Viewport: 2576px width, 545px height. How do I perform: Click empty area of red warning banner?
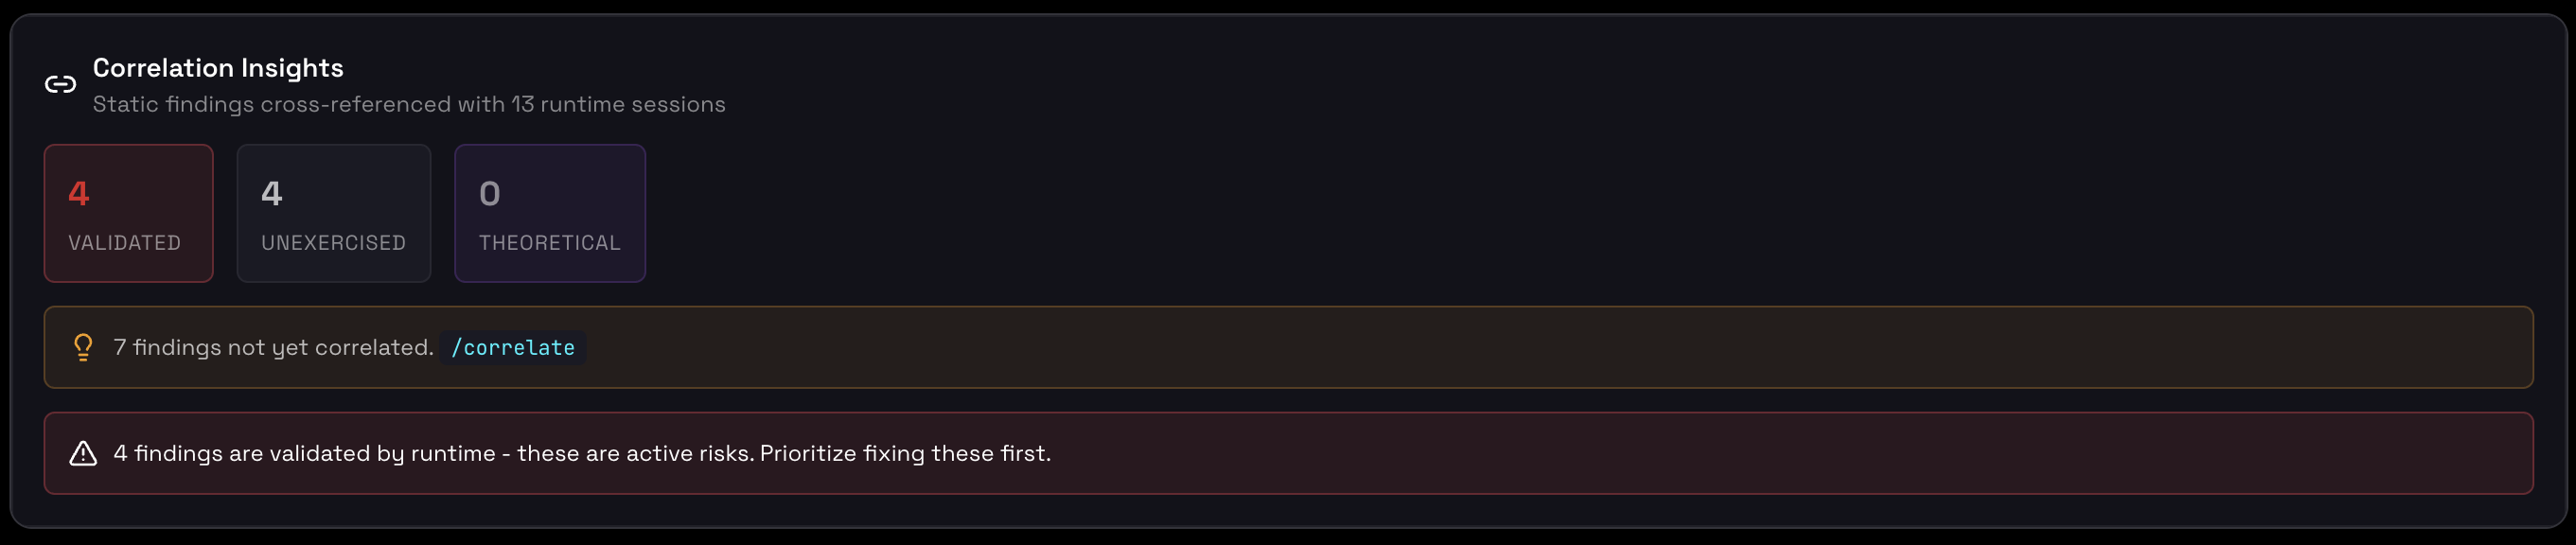click(1700, 454)
